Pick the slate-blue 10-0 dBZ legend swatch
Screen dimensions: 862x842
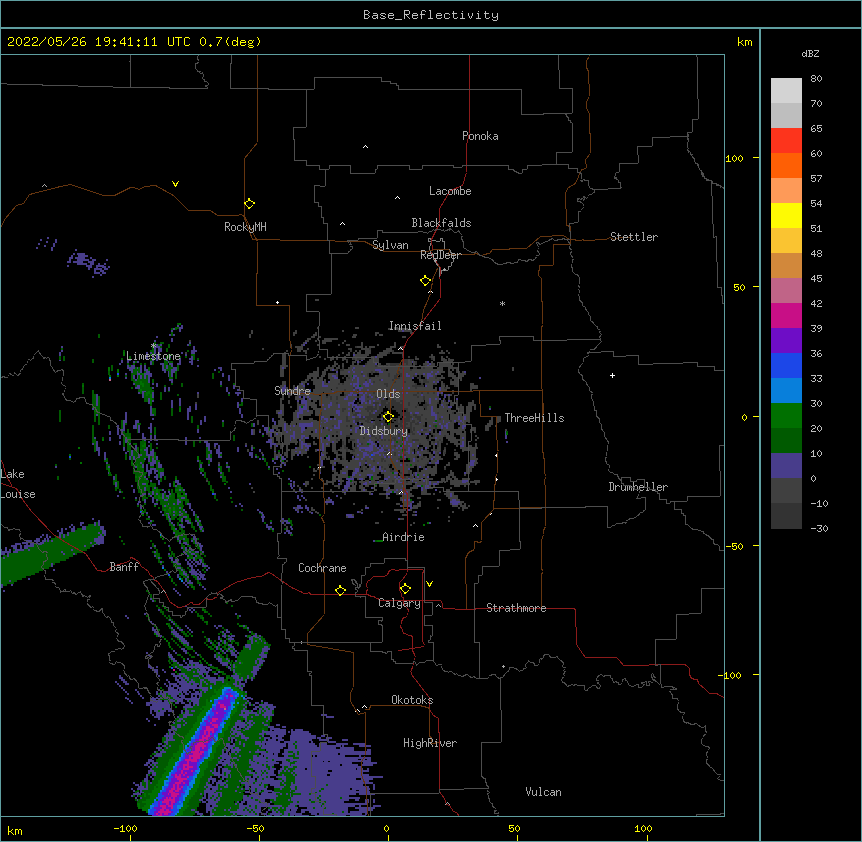click(x=786, y=466)
